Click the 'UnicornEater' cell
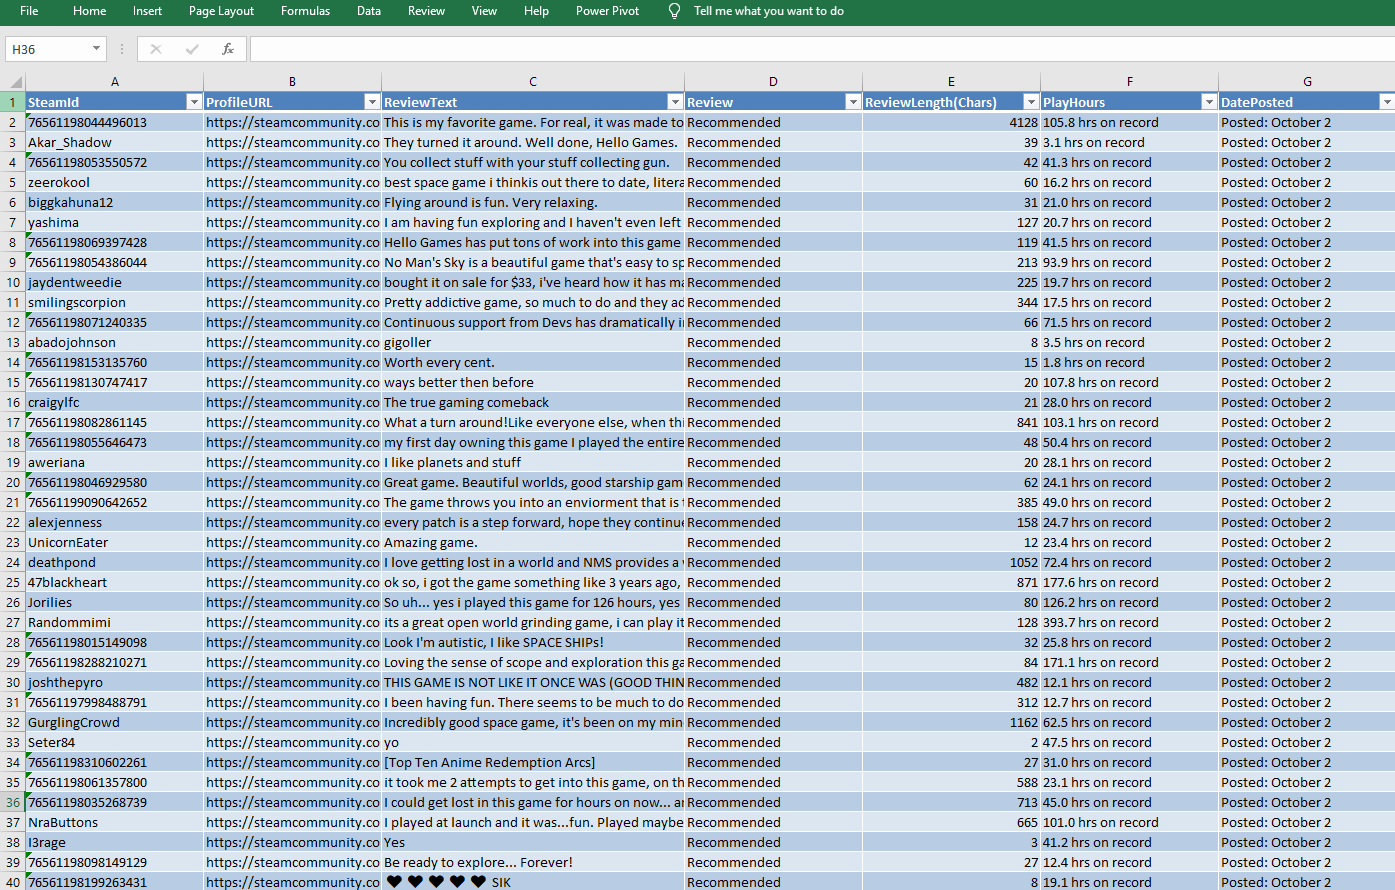 coord(115,542)
